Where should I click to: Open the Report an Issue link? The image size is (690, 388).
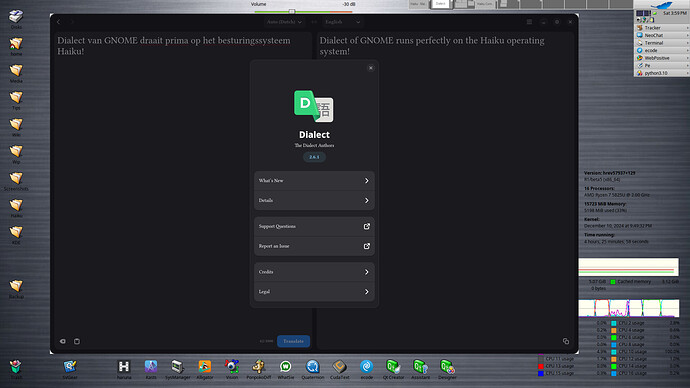314,246
